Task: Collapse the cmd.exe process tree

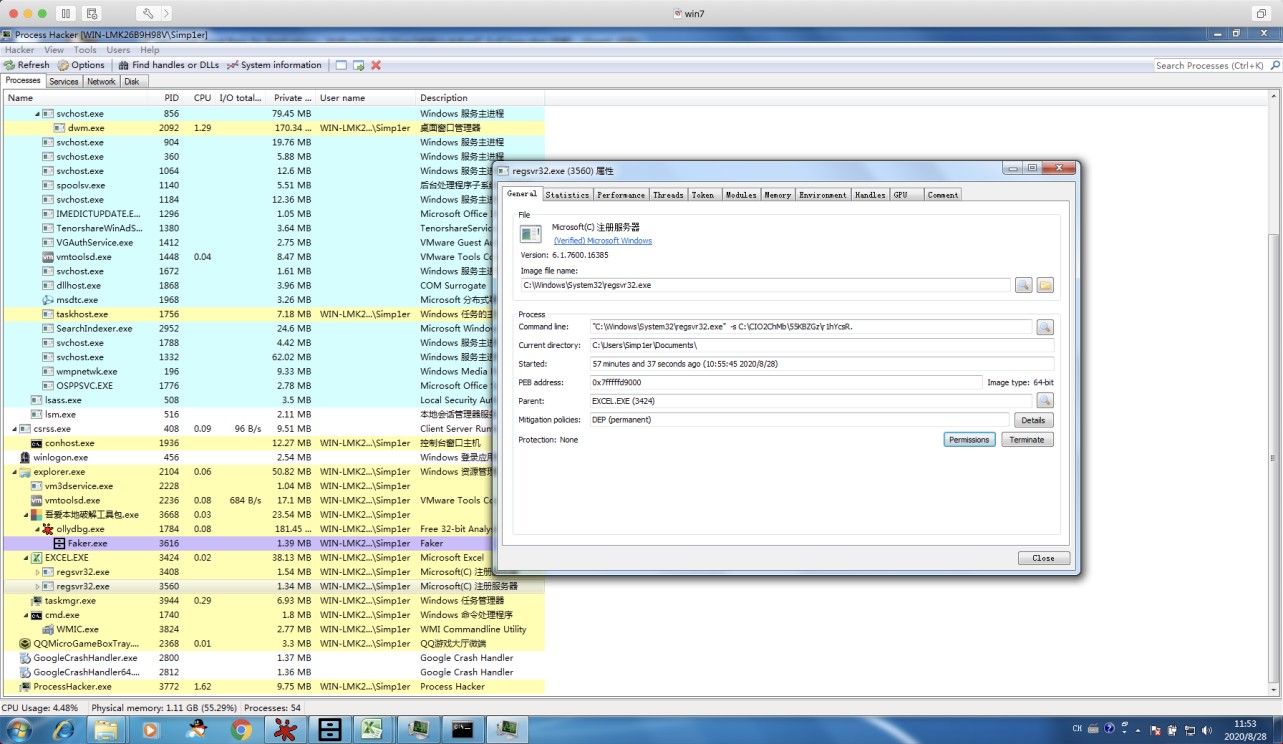Action: [26, 615]
